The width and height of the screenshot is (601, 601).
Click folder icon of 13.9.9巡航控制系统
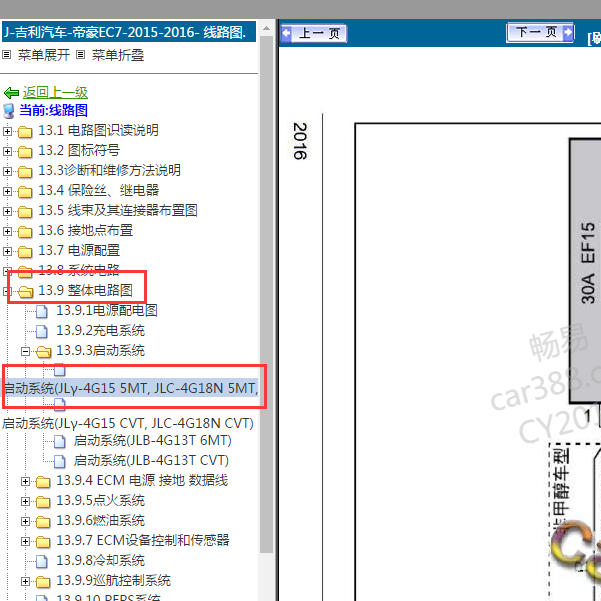[x=43, y=582]
